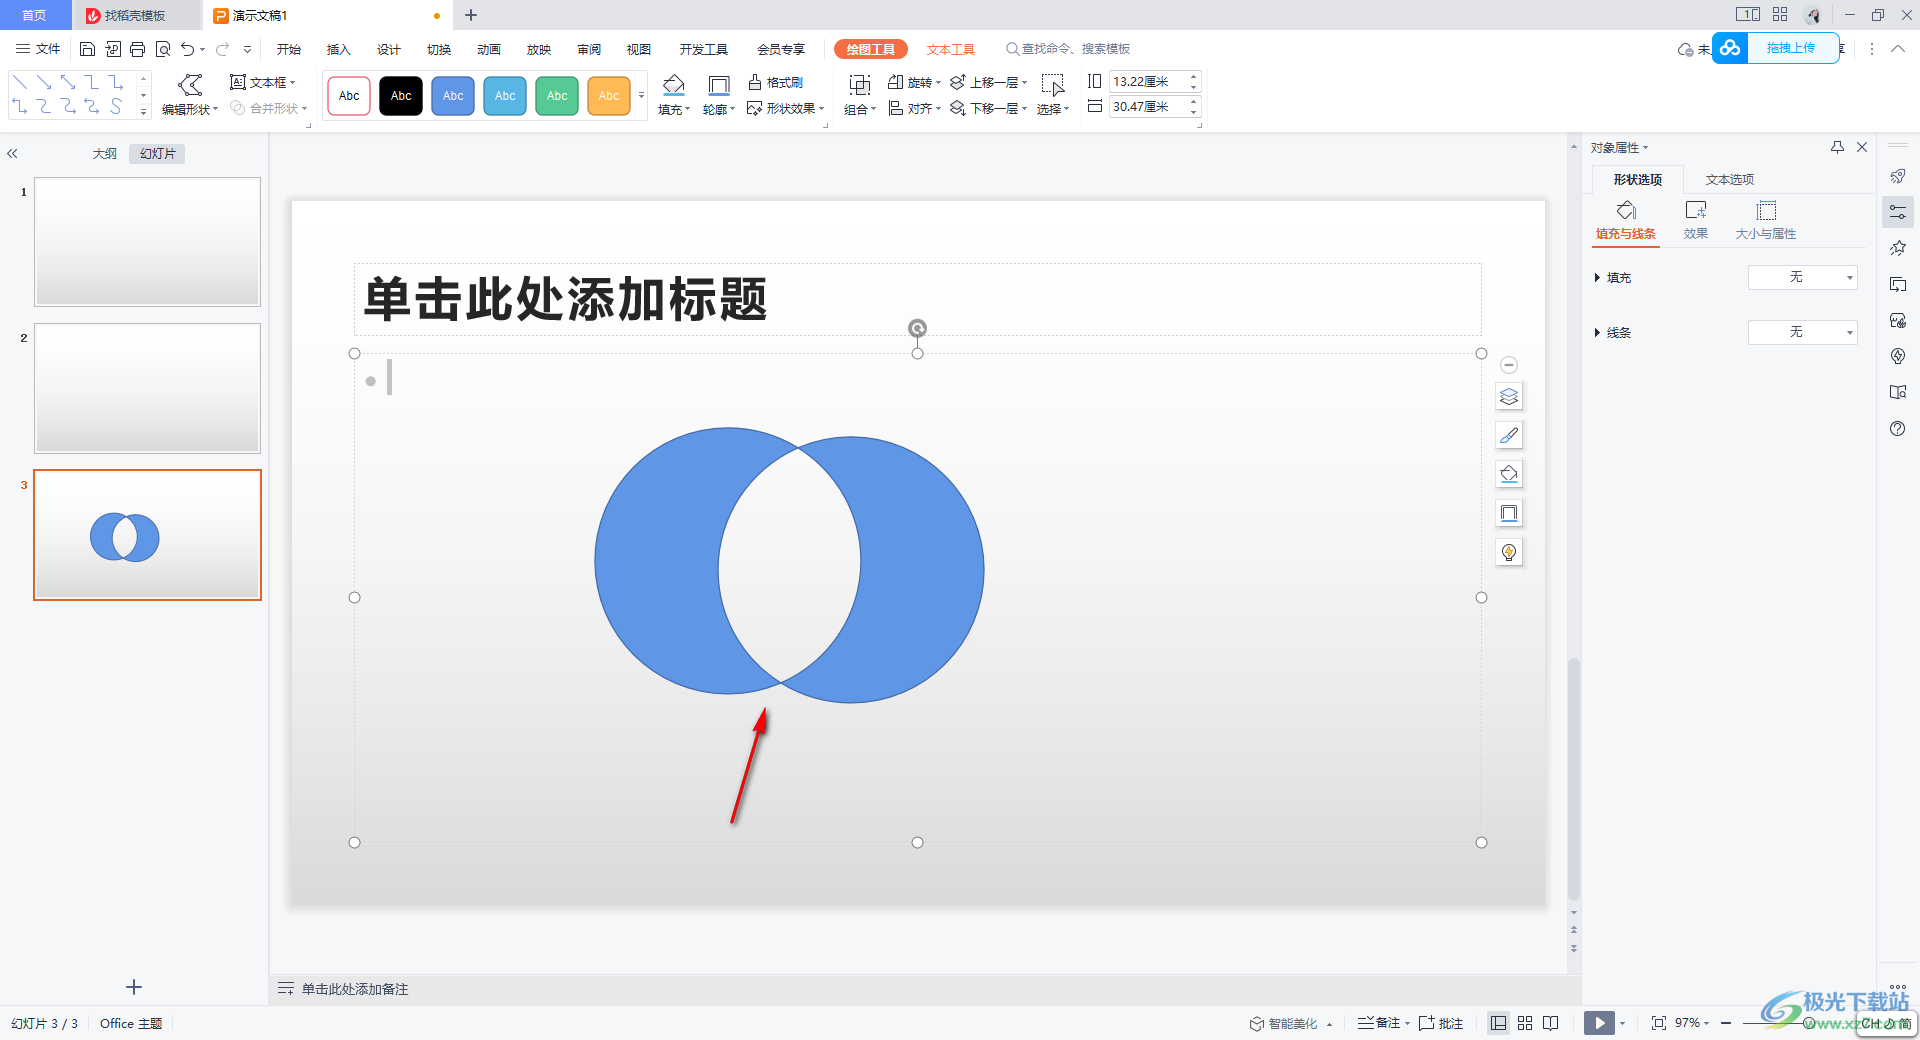
Task: Close the Object Properties panel
Action: [1862, 147]
